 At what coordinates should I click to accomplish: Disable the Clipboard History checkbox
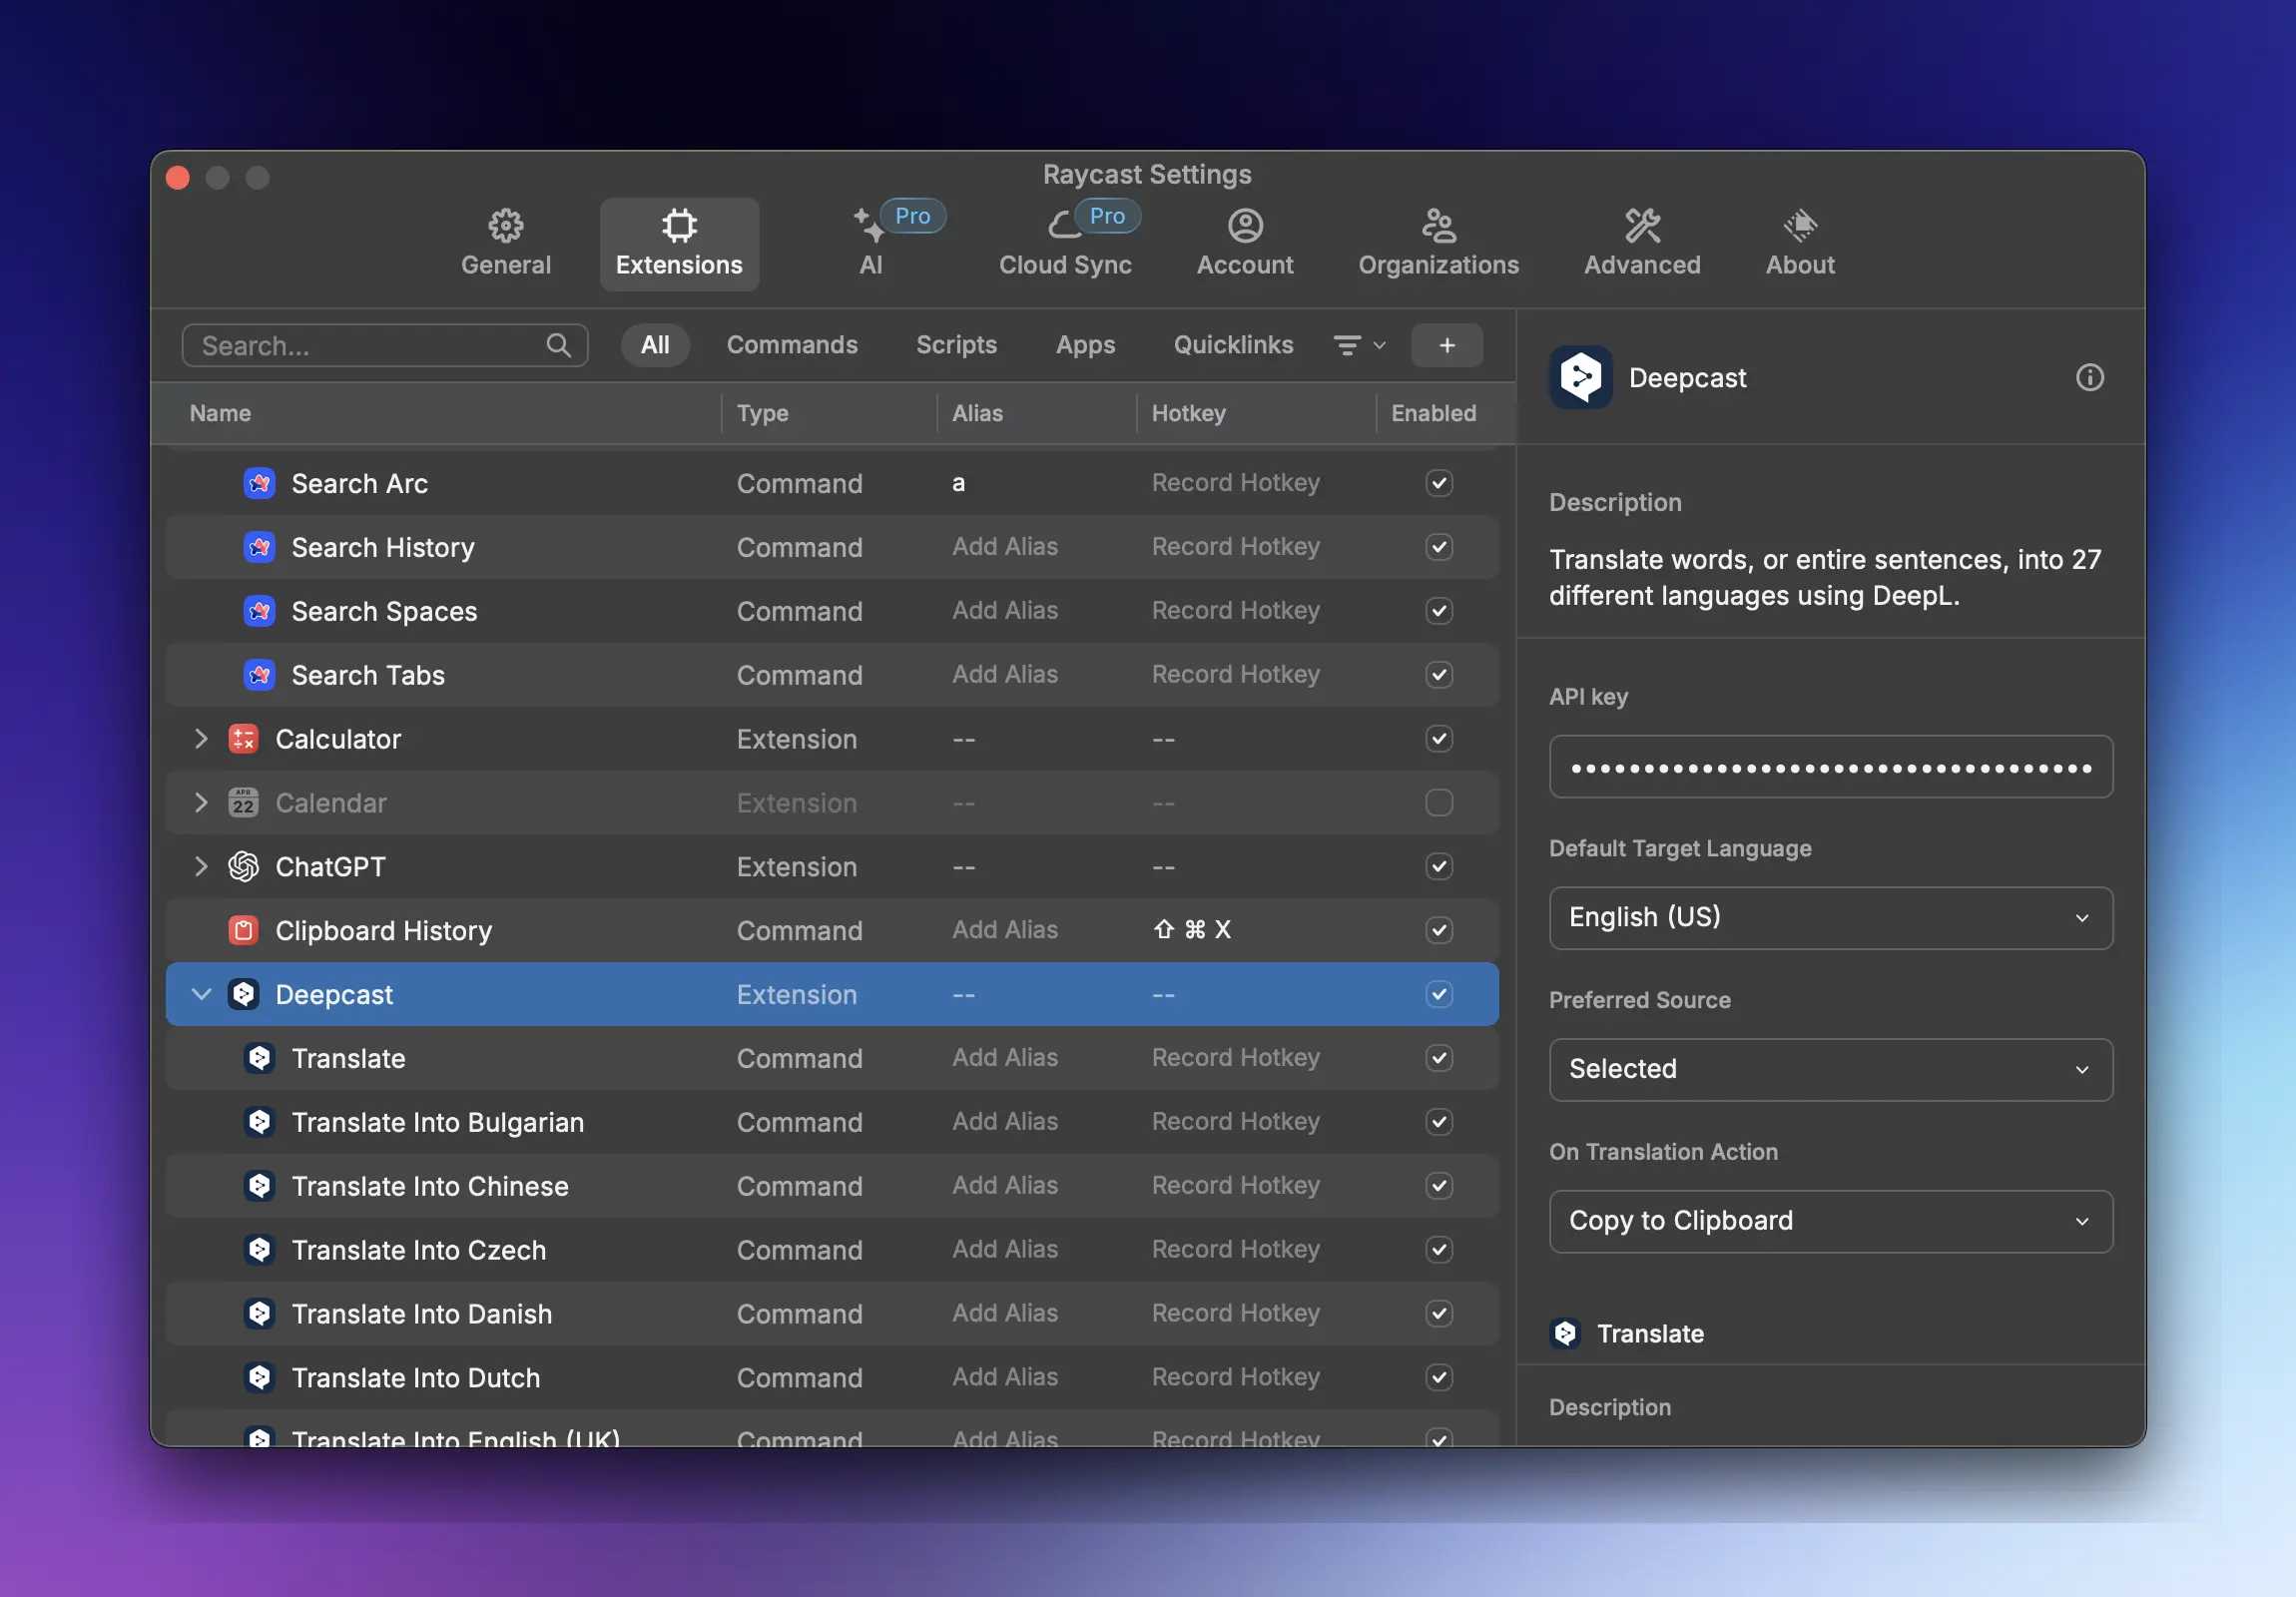coord(1438,930)
